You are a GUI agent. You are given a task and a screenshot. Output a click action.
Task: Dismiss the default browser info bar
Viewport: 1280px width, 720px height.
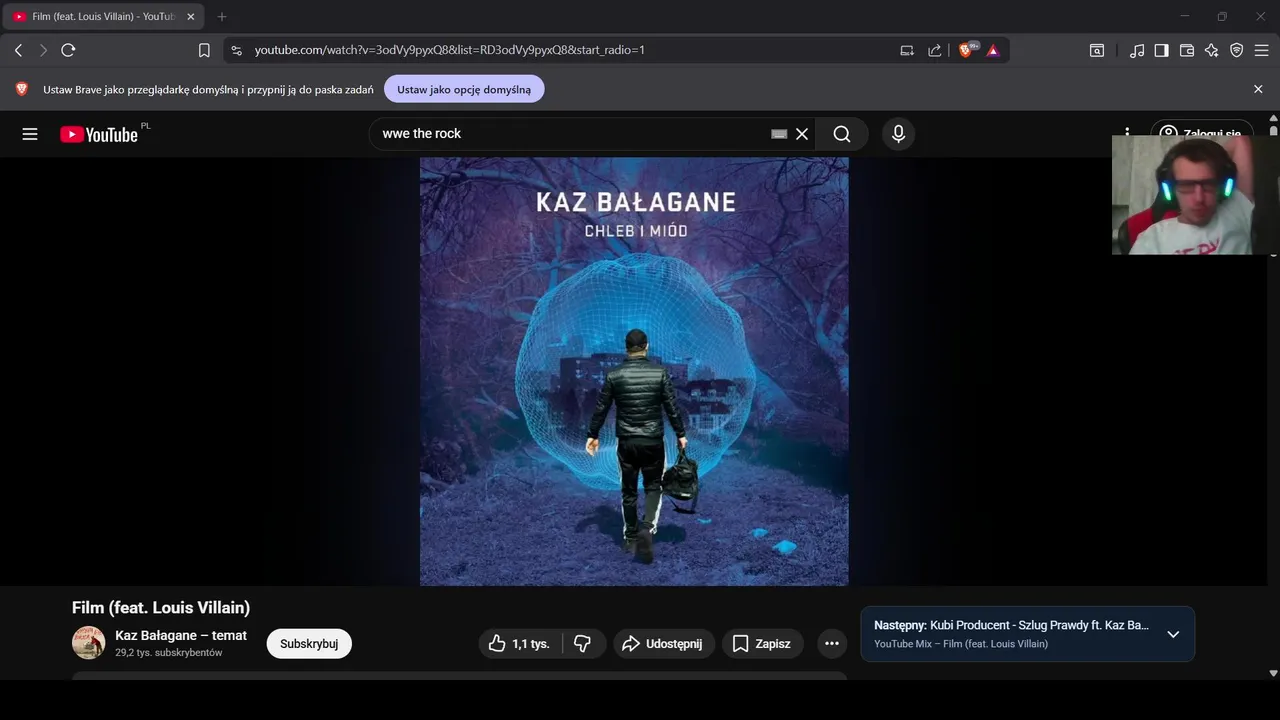click(x=1258, y=89)
